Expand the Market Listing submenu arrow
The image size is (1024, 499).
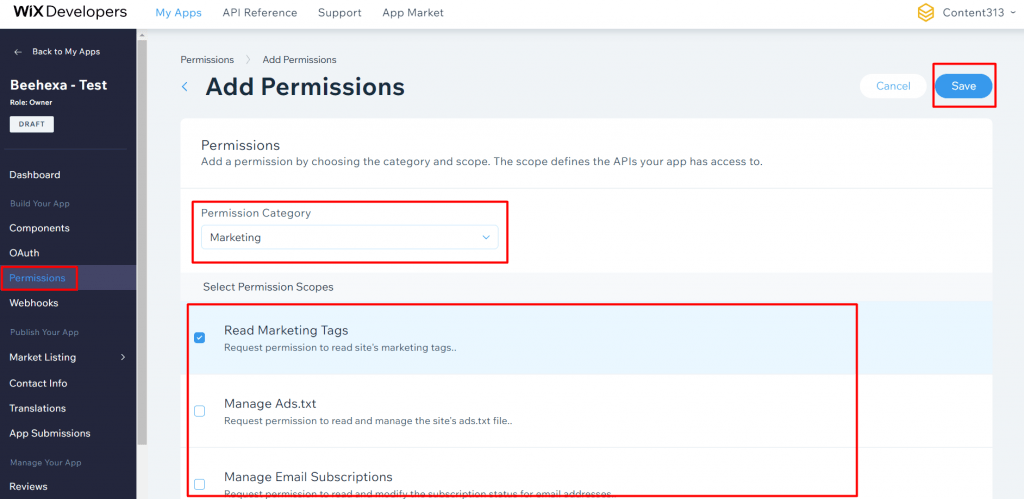click(x=123, y=357)
